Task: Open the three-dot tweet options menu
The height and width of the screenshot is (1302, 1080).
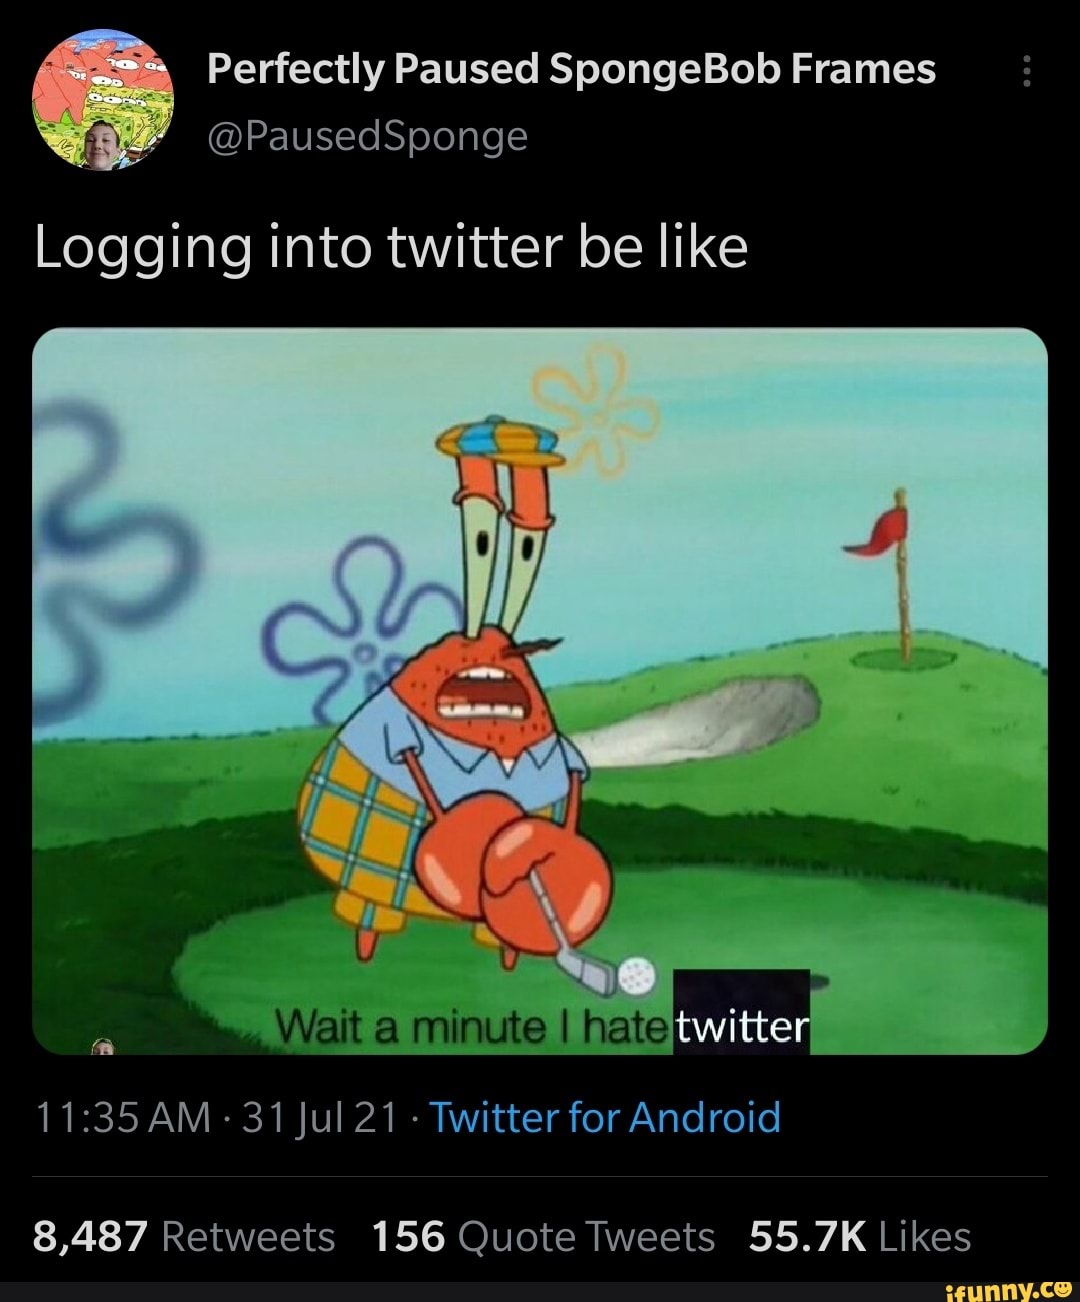Action: pyautogui.click(x=1025, y=71)
